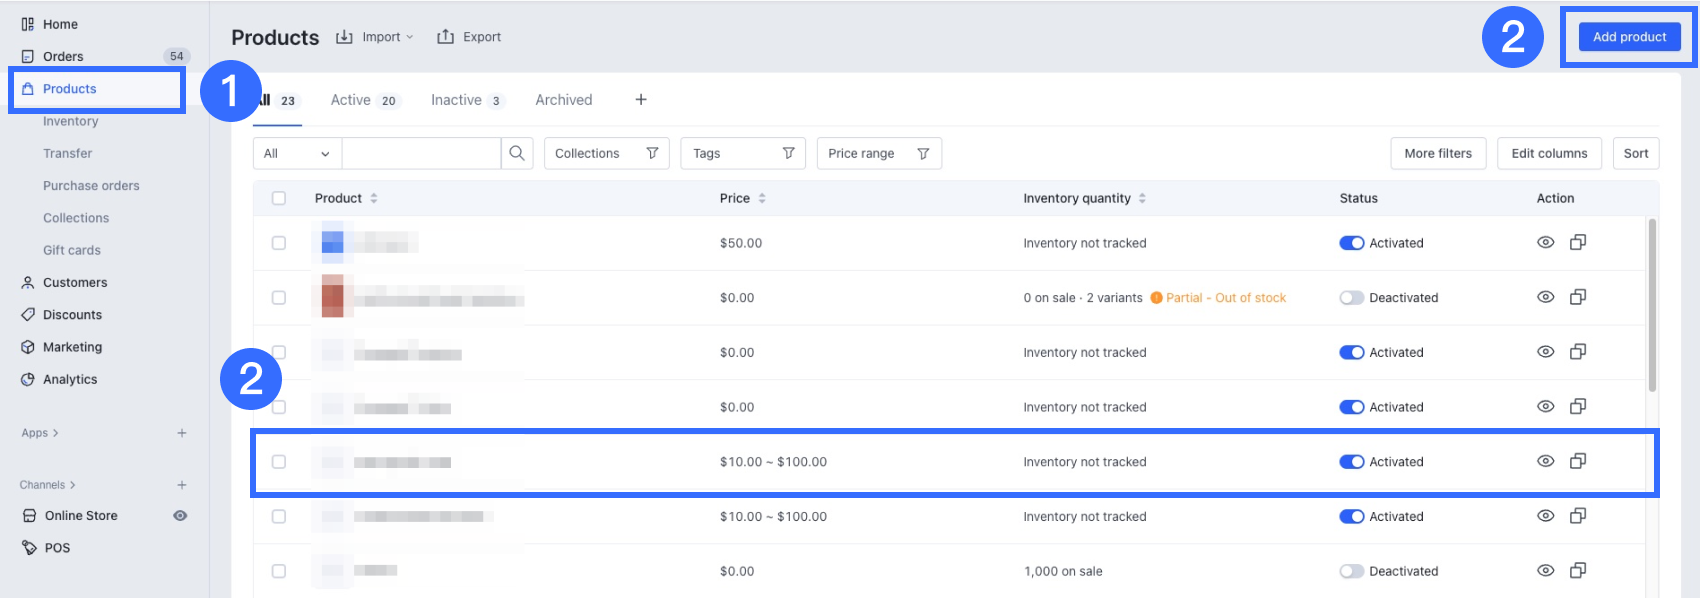
Task: Preview the 1,000 on sale product
Action: (x=1546, y=571)
